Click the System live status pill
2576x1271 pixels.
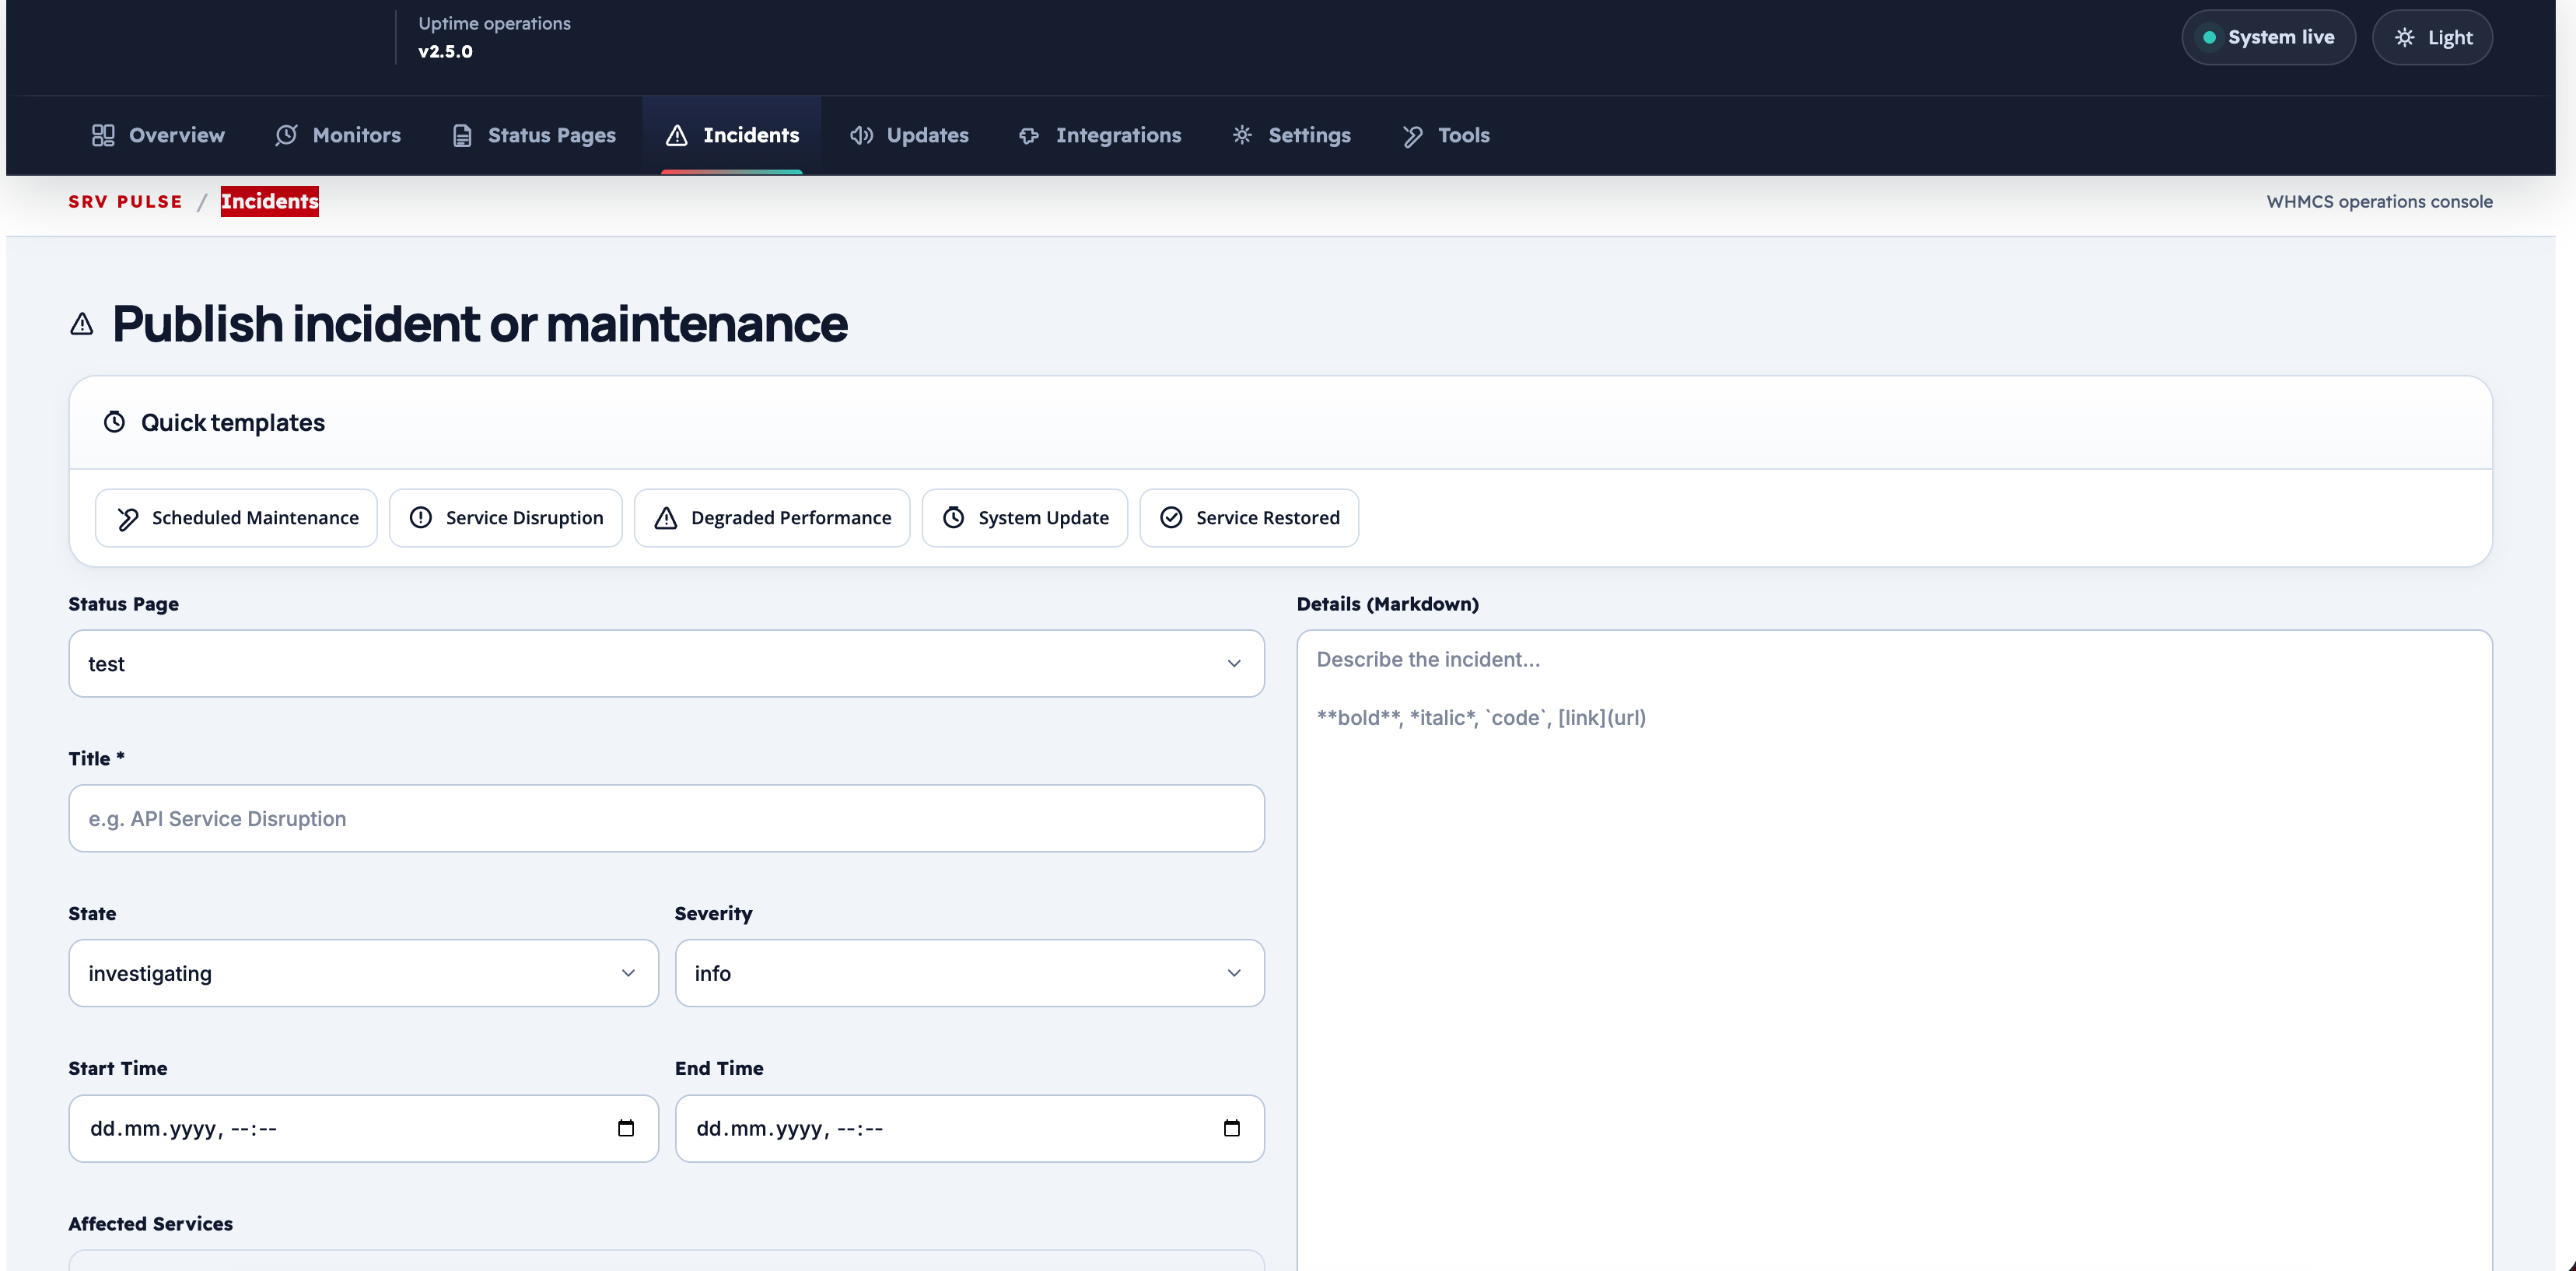[2268, 38]
